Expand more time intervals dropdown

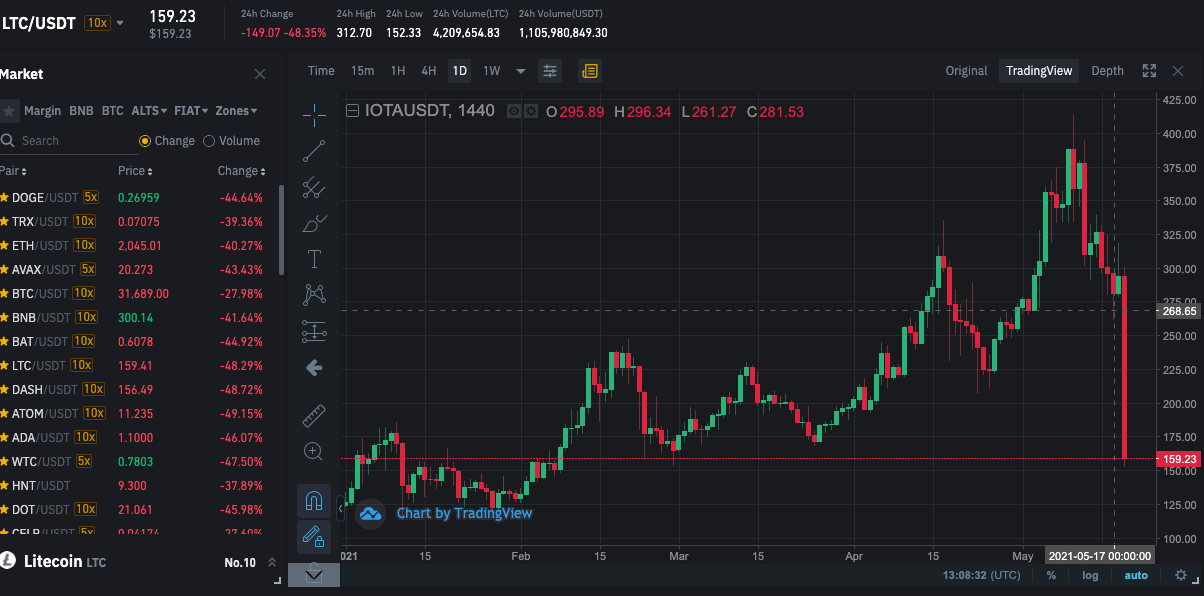tap(521, 71)
